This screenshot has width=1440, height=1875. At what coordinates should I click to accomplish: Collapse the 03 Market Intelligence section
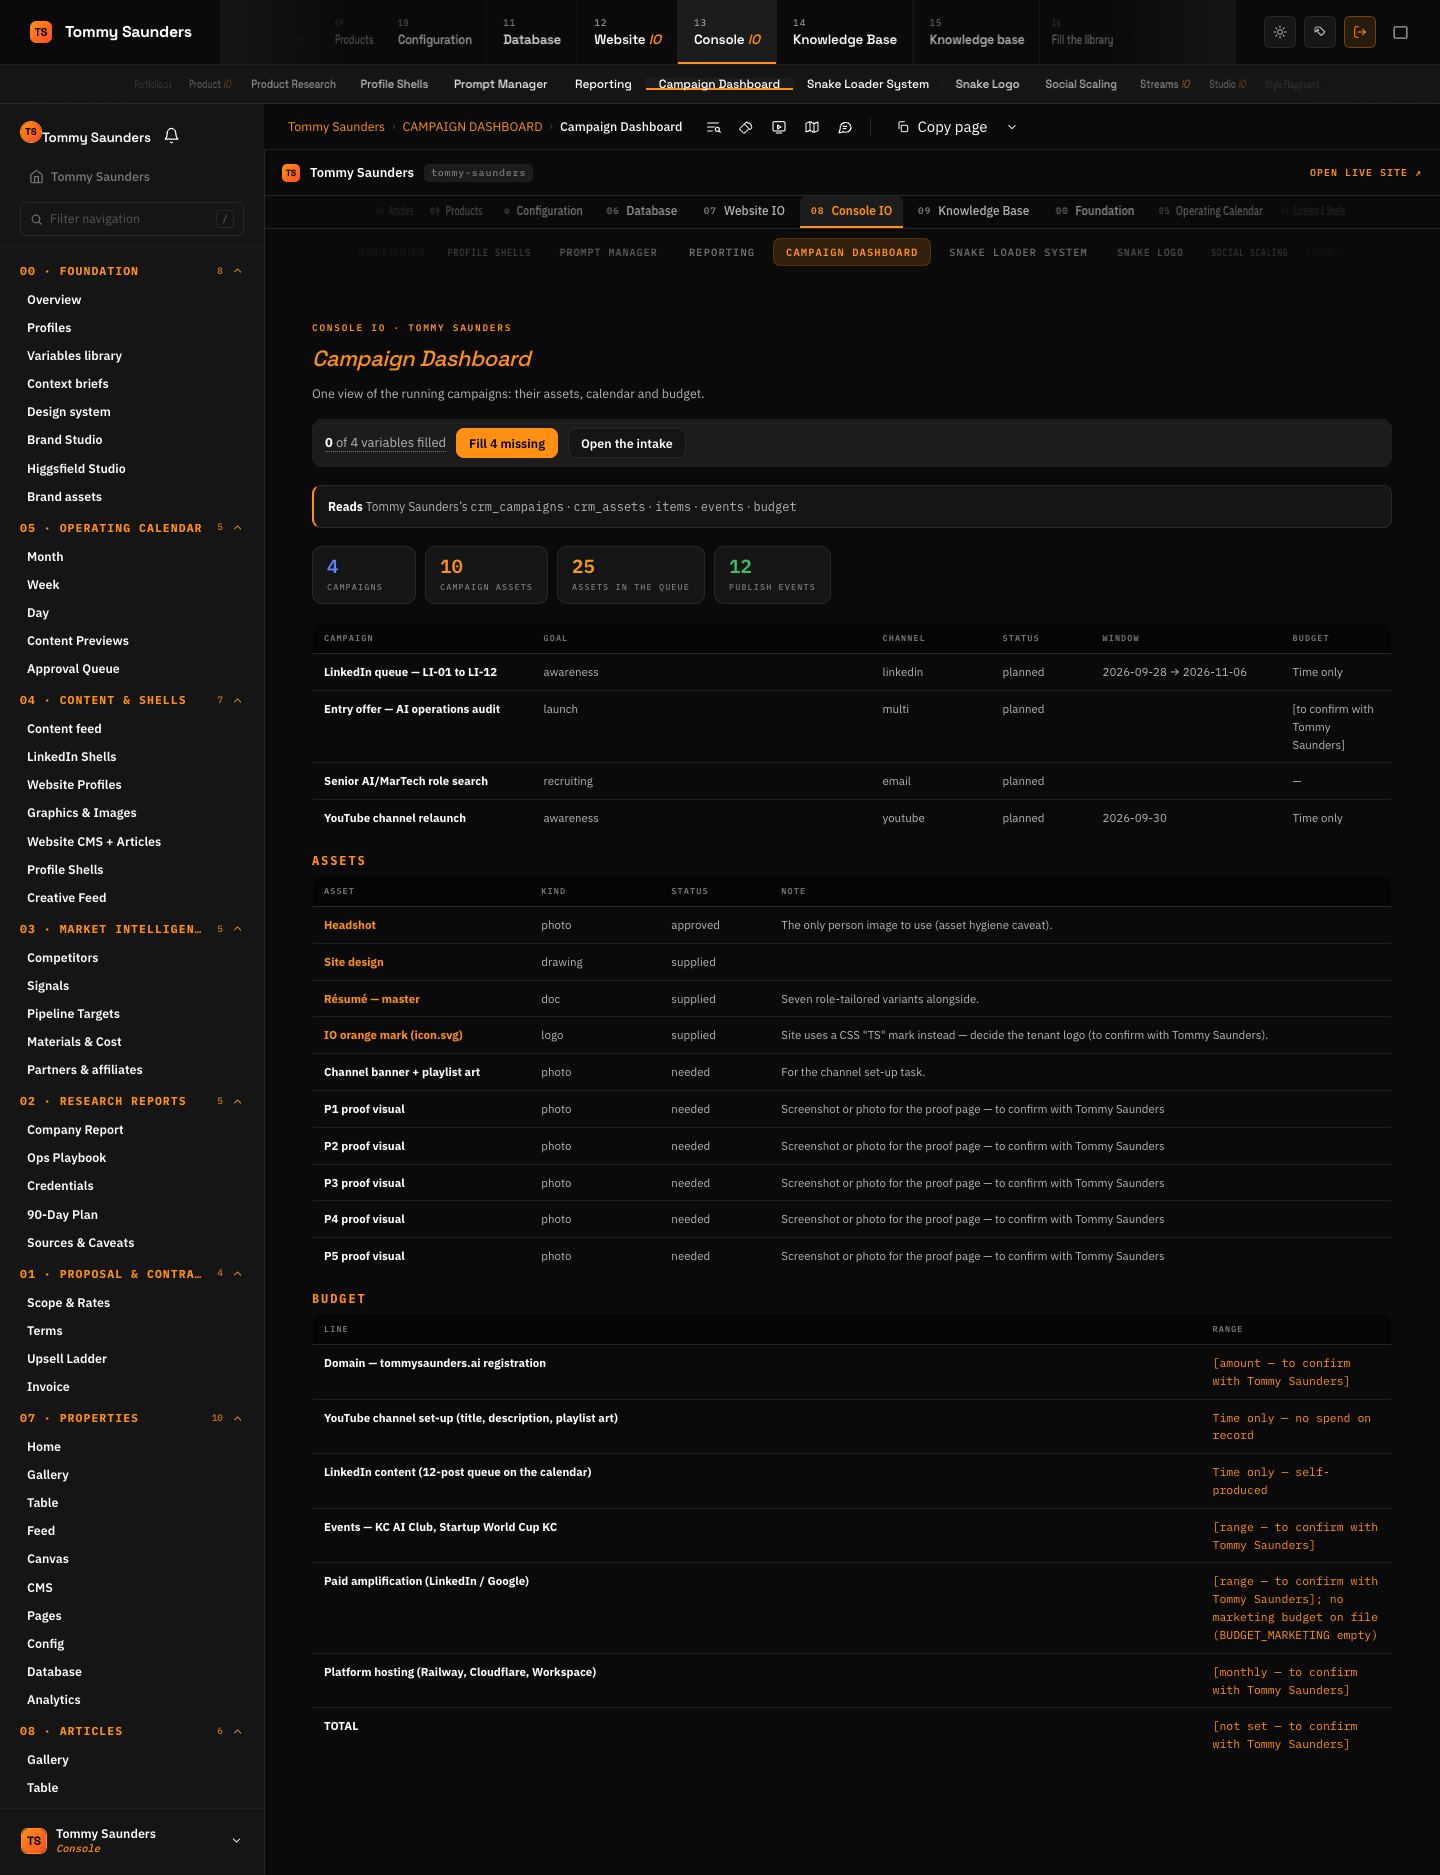[237, 929]
